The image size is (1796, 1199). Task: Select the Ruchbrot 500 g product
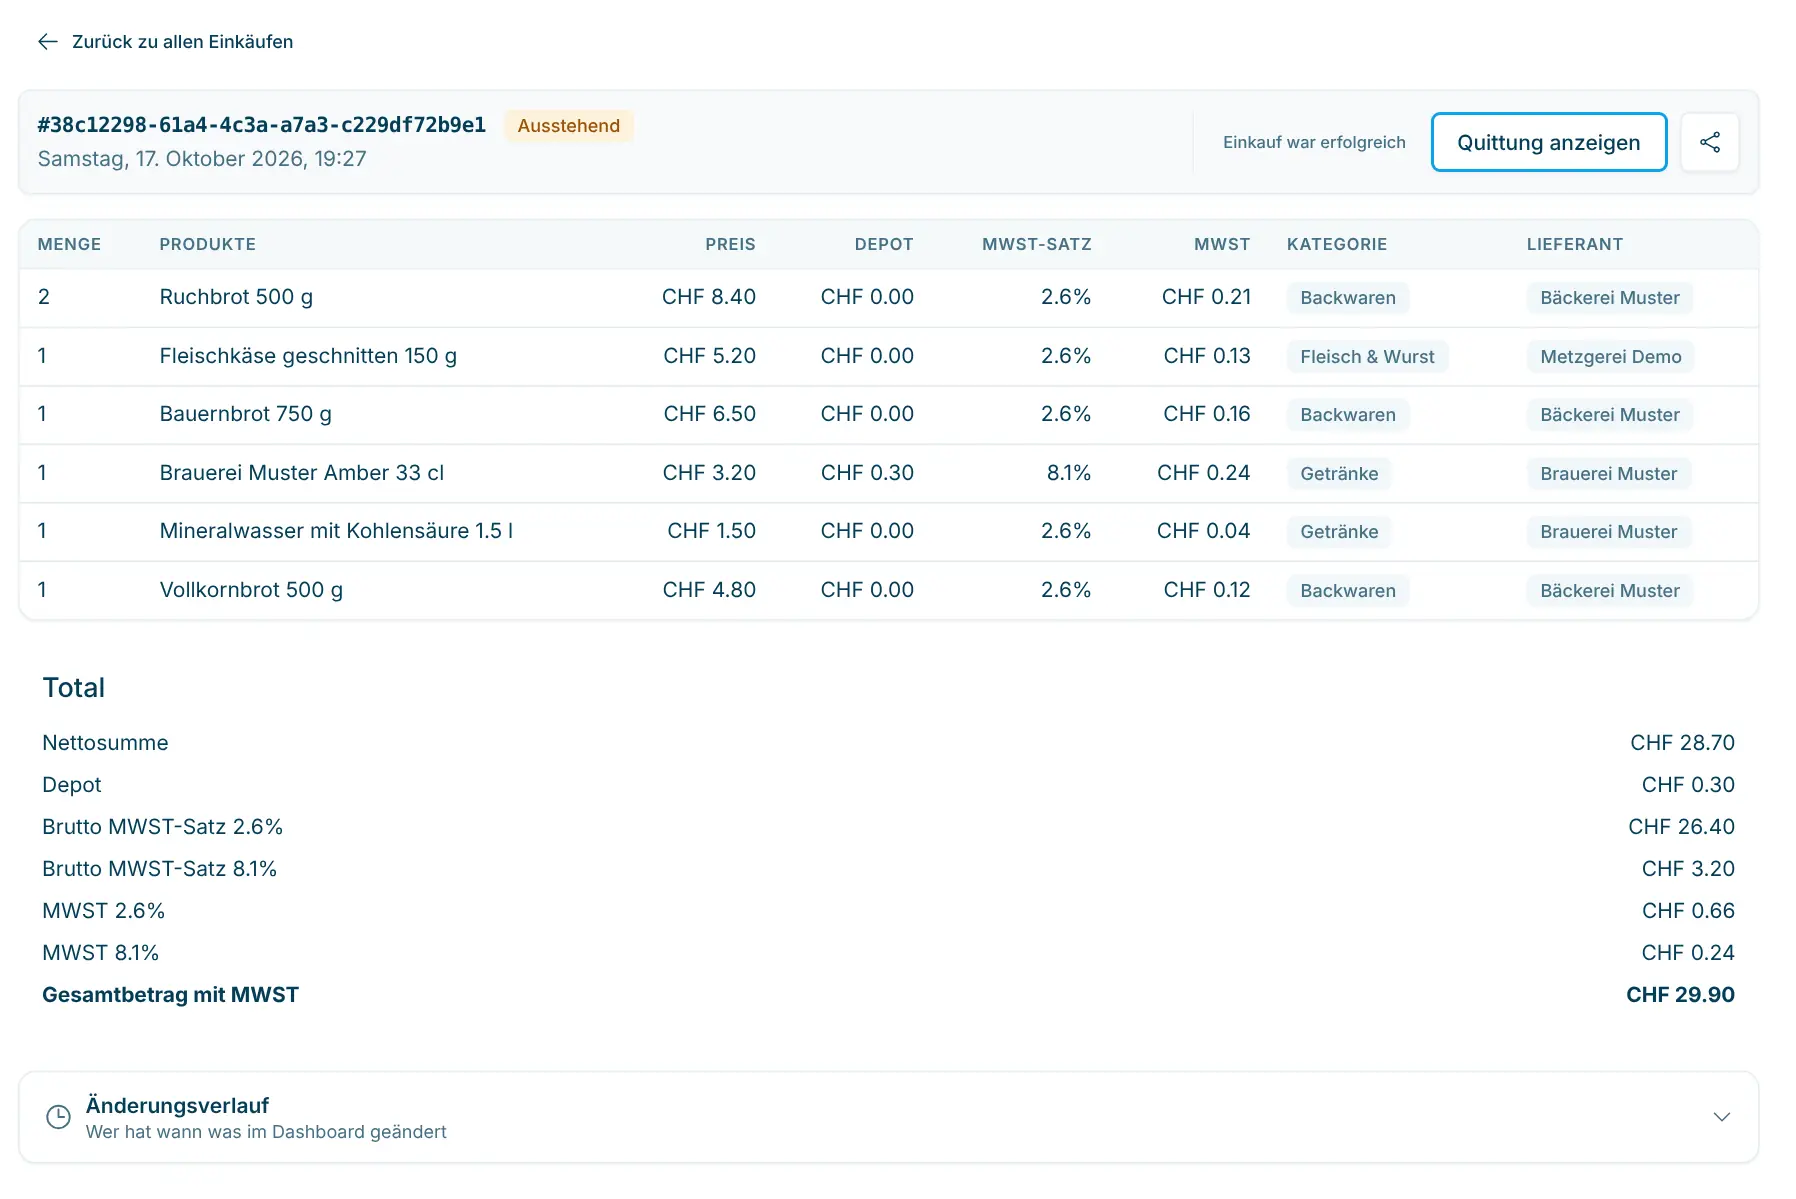(236, 297)
